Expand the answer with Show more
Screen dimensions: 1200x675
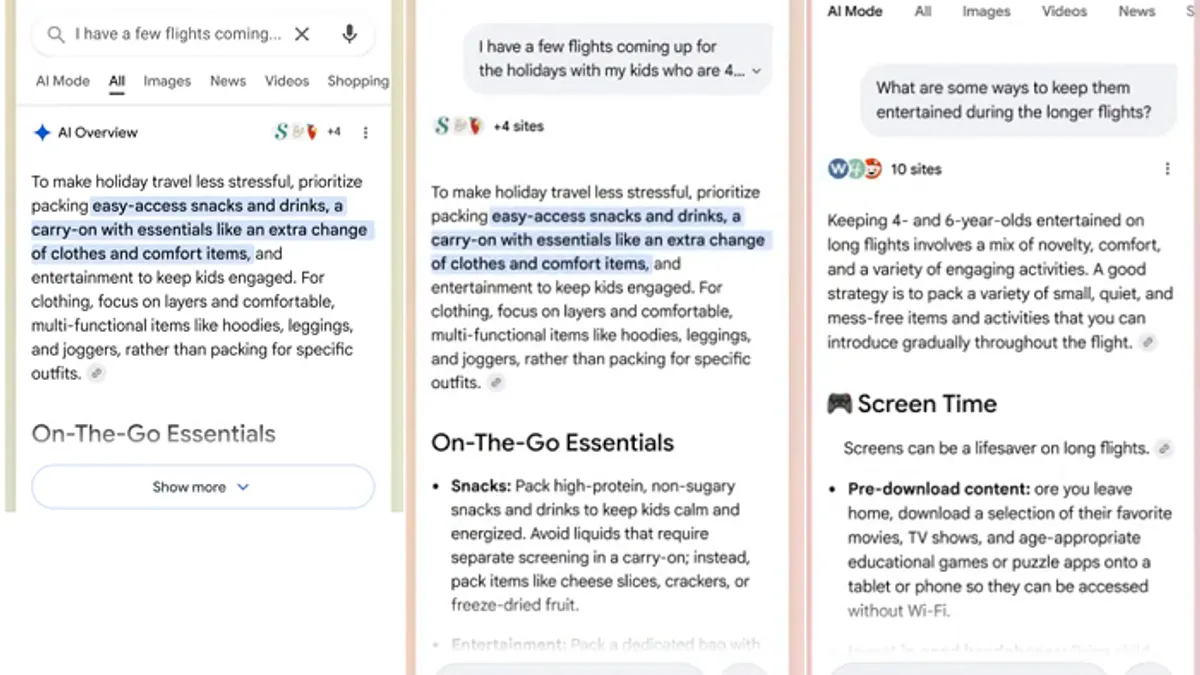[202, 487]
